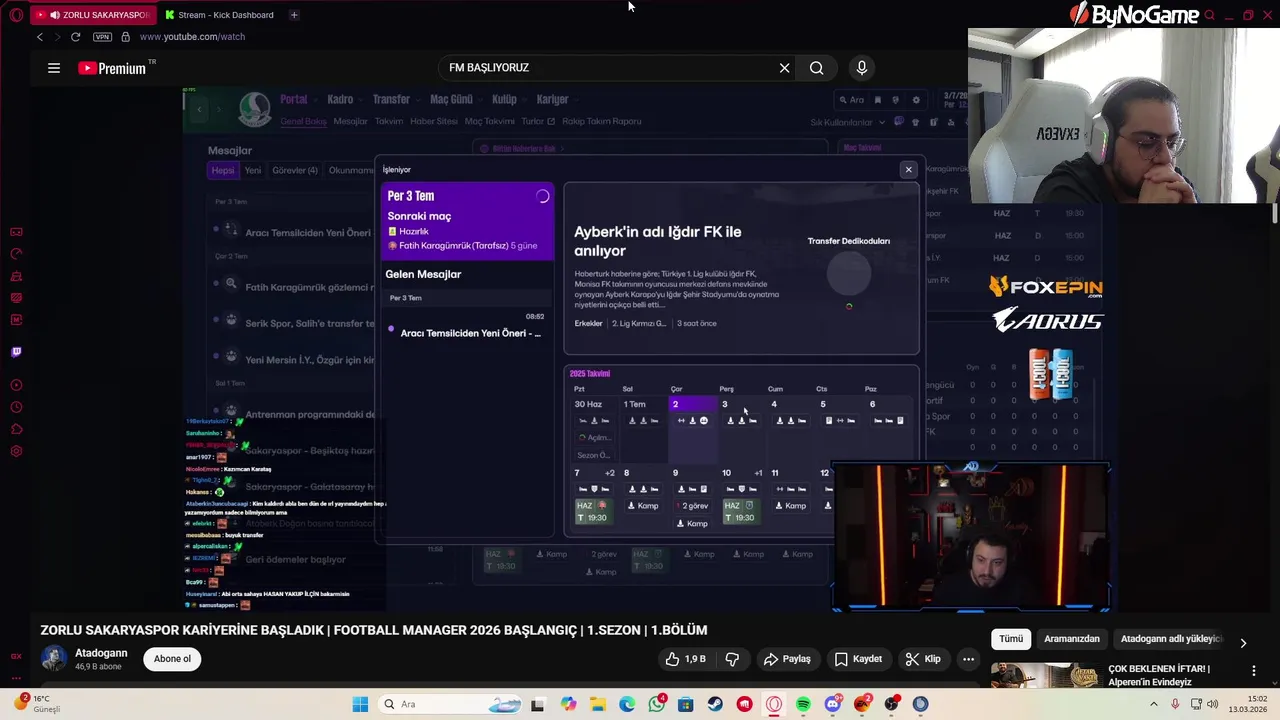Open the Haber Sitesi sub-tab
1280x720 pixels.
[433, 121]
